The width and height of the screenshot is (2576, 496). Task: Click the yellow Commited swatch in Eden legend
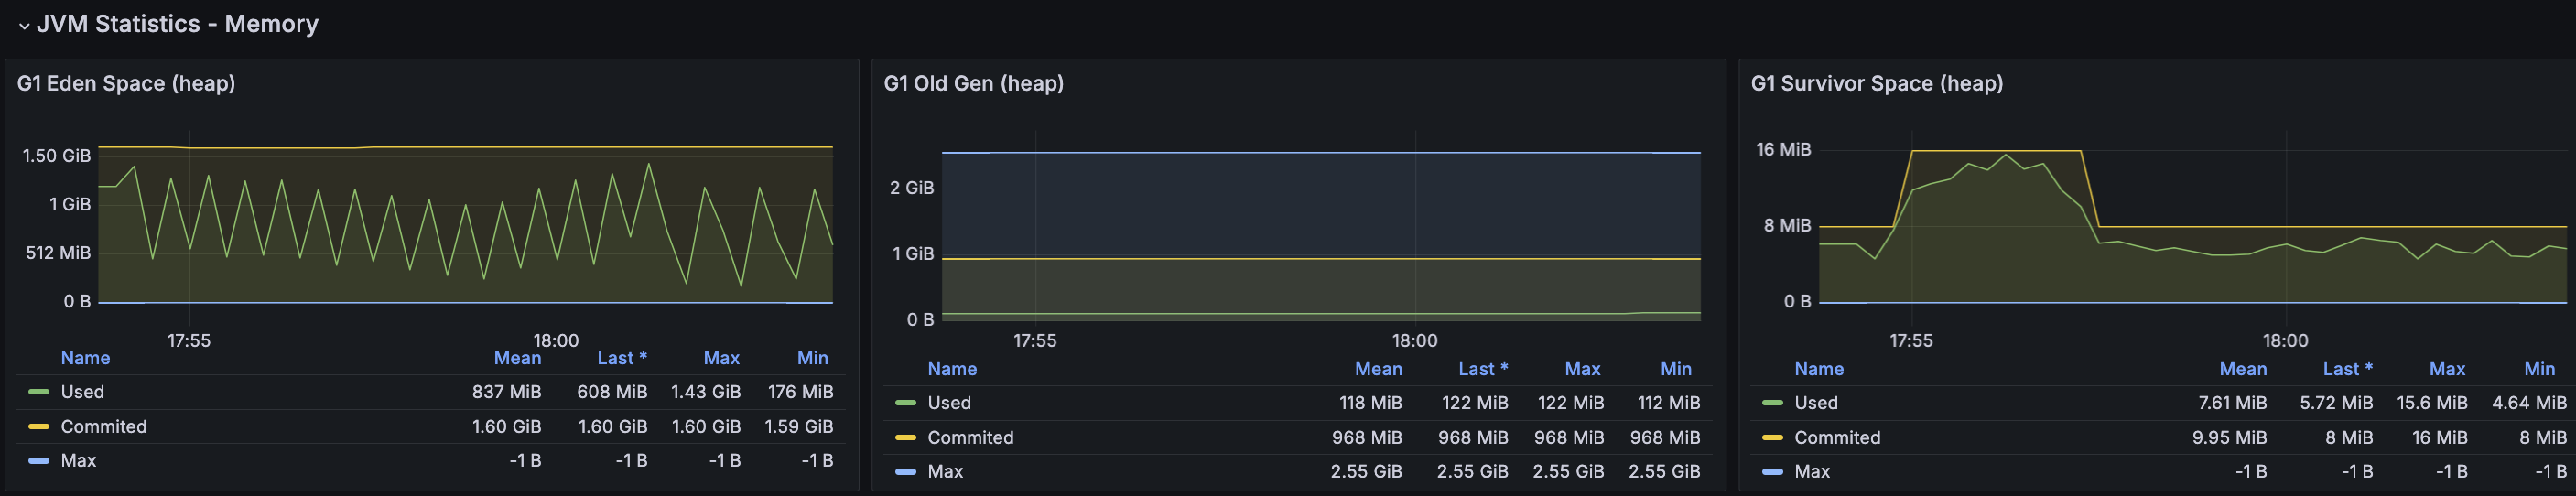(39, 427)
